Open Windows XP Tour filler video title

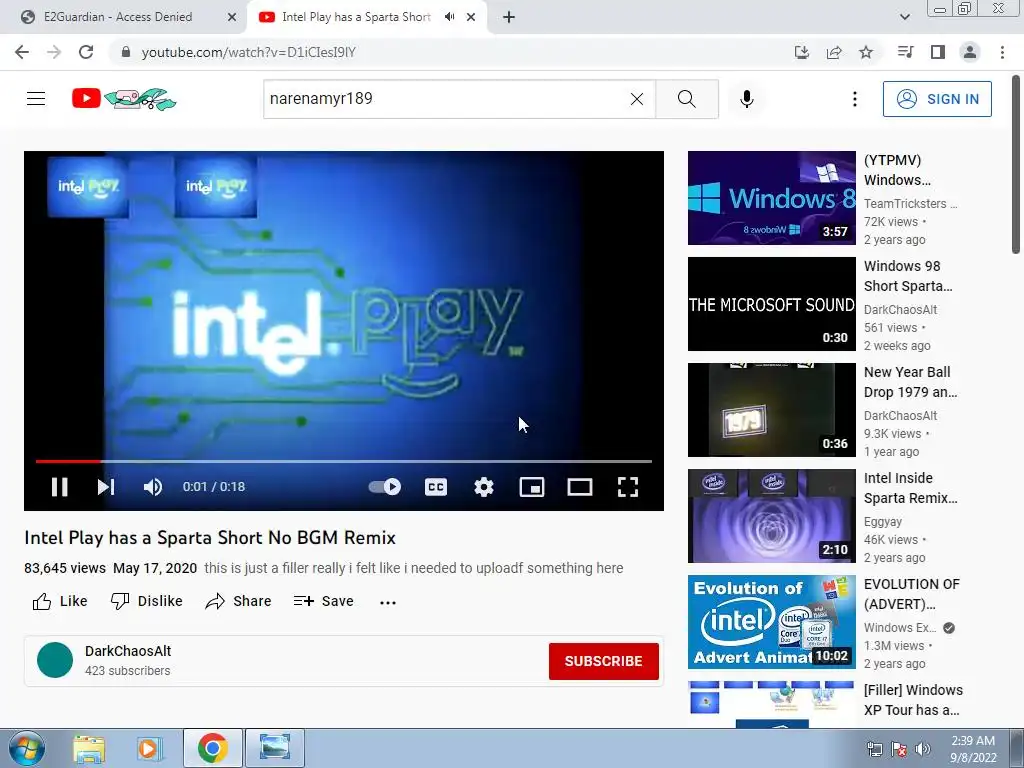[x=913, y=700]
